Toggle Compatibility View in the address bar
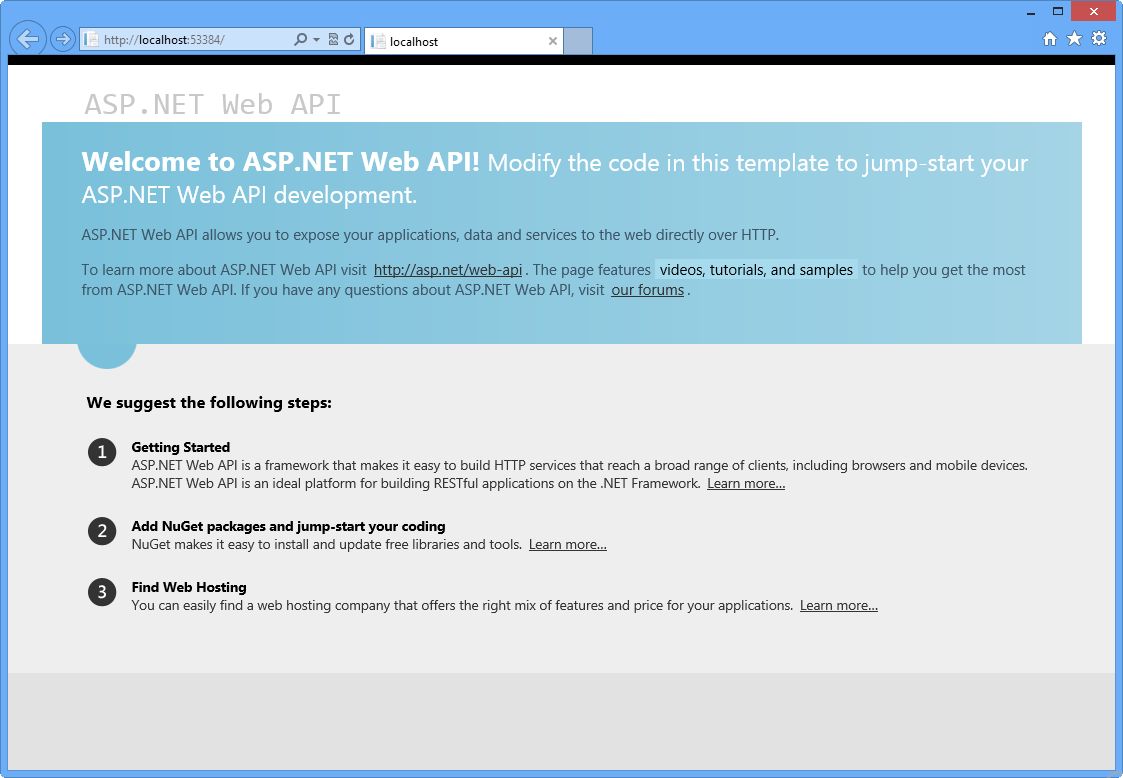The image size is (1123, 778). pyautogui.click(x=331, y=38)
